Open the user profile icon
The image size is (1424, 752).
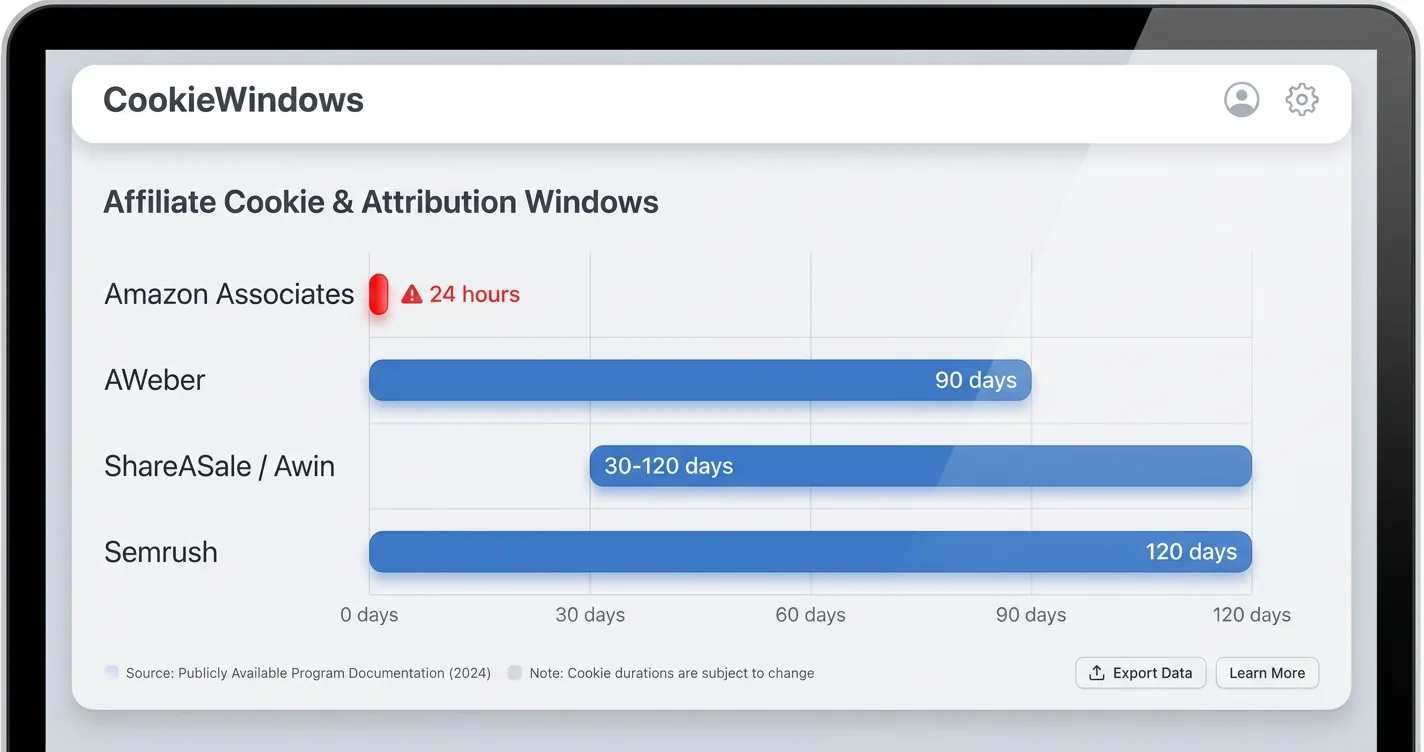coord(1242,99)
